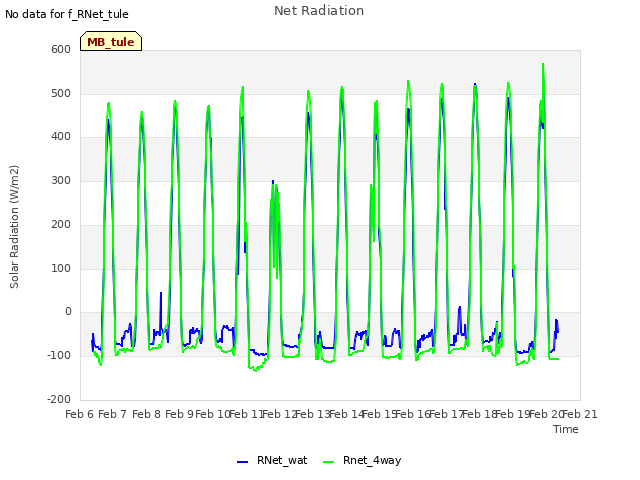Toggle the Rnet_4way legend entry
The height and width of the screenshot is (480, 640).
(x=362, y=460)
